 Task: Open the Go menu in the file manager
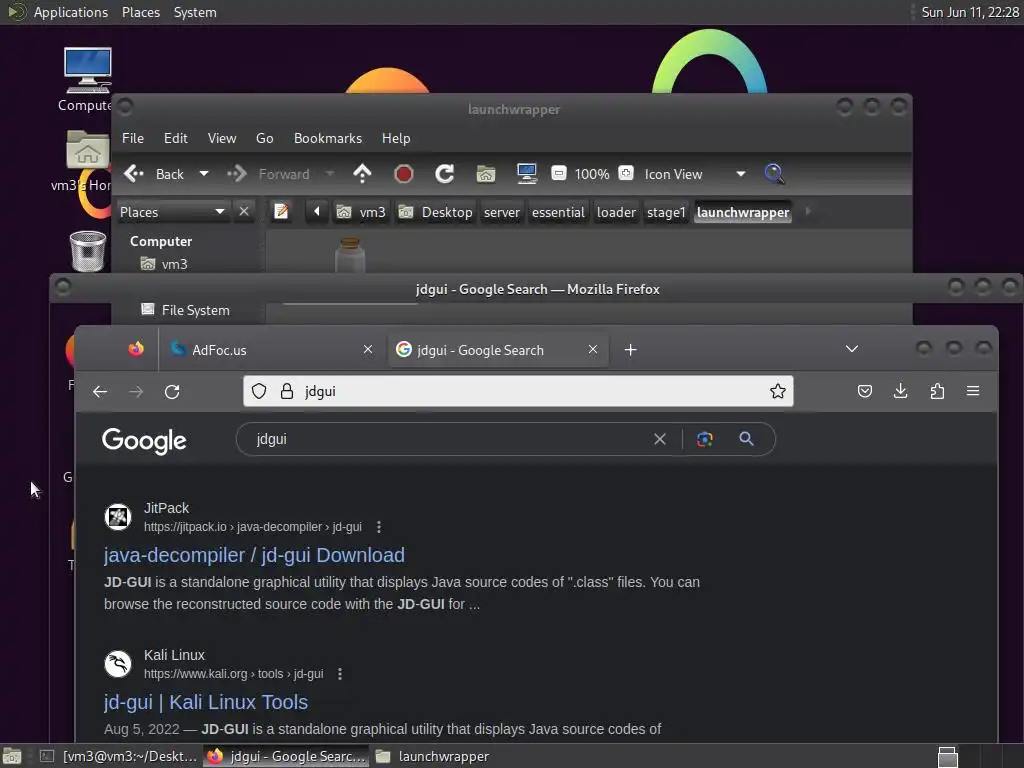pos(264,138)
